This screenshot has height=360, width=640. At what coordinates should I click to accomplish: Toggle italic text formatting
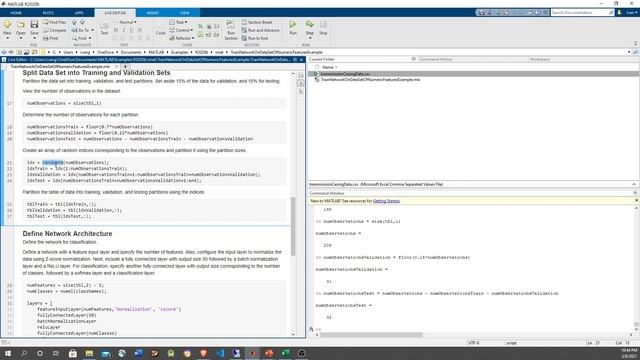click(124, 30)
